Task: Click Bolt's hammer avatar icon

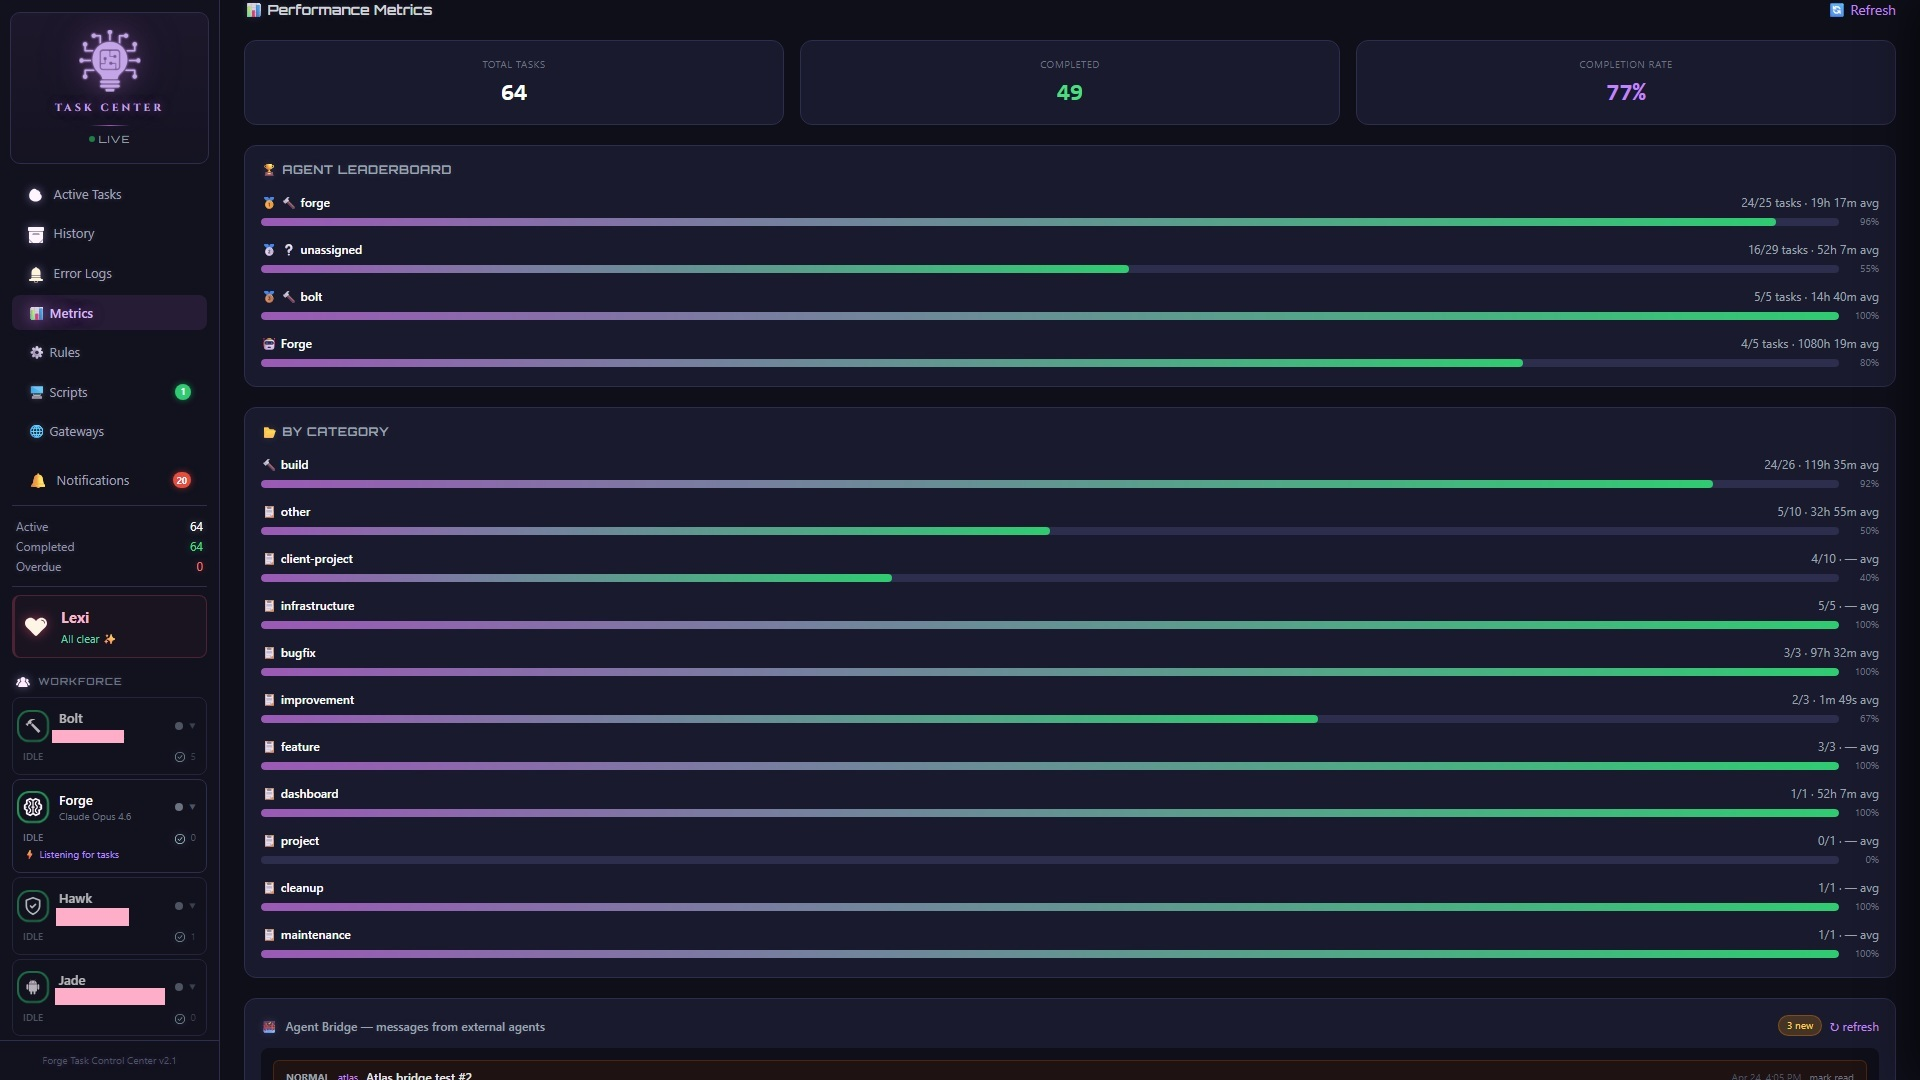Action: 33,726
